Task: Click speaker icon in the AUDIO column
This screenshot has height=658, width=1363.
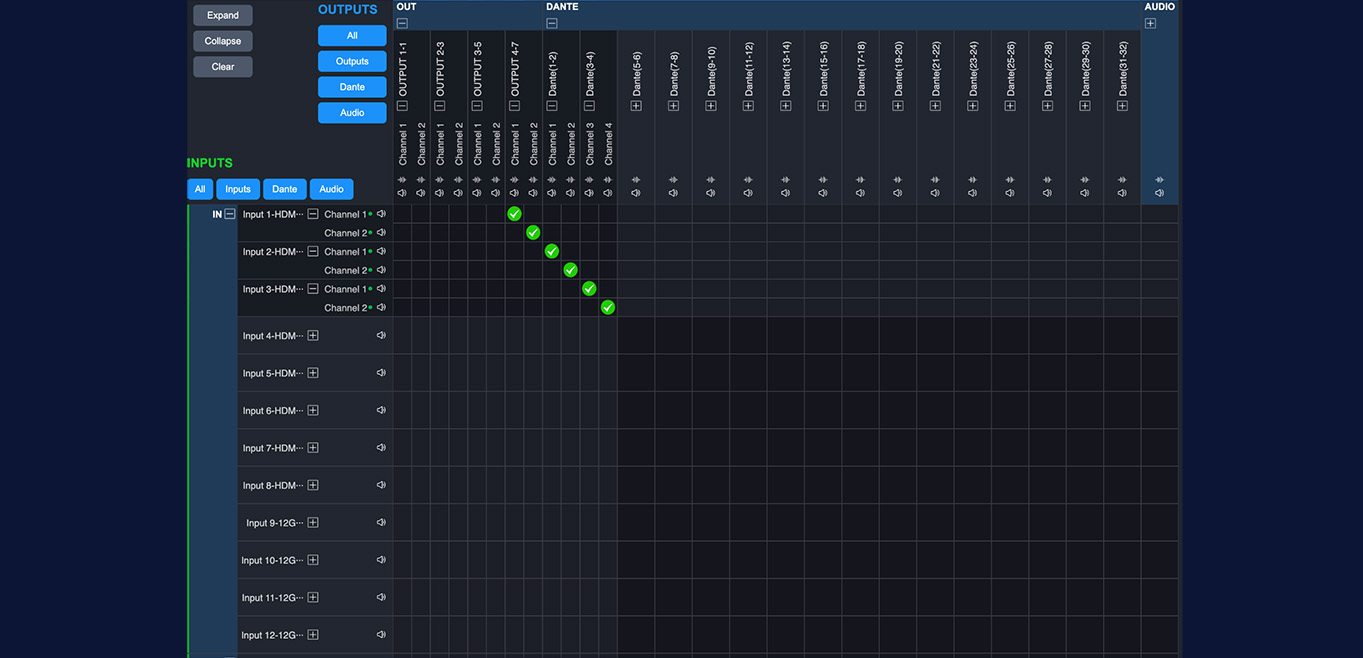Action: coord(1159,193)
